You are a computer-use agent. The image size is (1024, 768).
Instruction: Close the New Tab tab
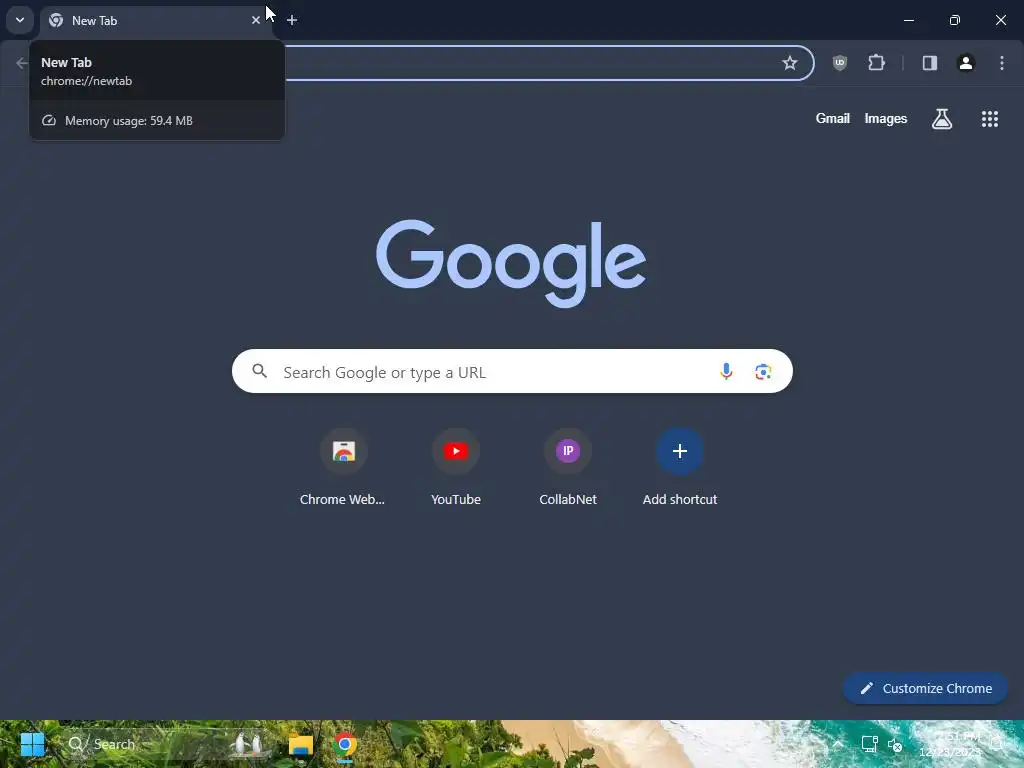(x=255, y=20)
